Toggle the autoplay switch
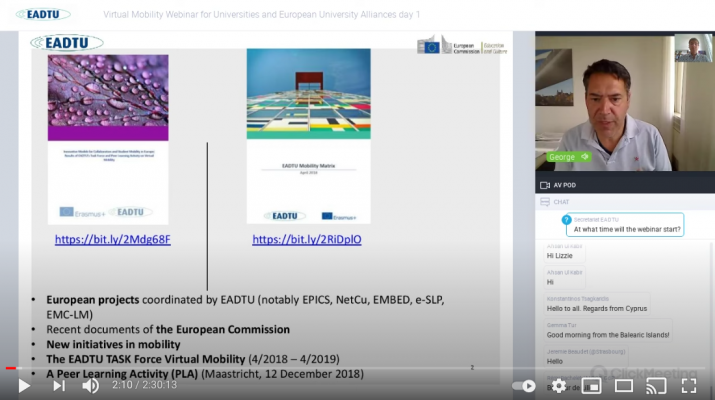715x400 pixels. (x=524, y=385)
